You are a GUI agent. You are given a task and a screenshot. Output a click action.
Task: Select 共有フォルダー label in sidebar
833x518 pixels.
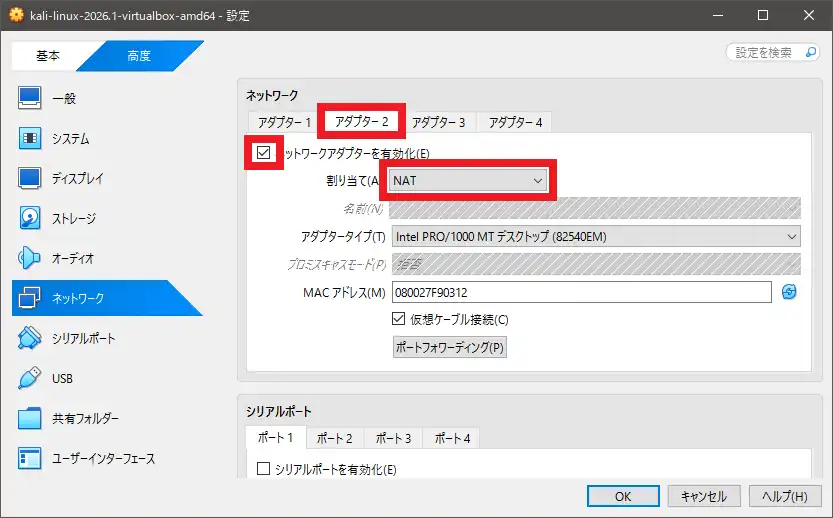[x=86, y=419]
